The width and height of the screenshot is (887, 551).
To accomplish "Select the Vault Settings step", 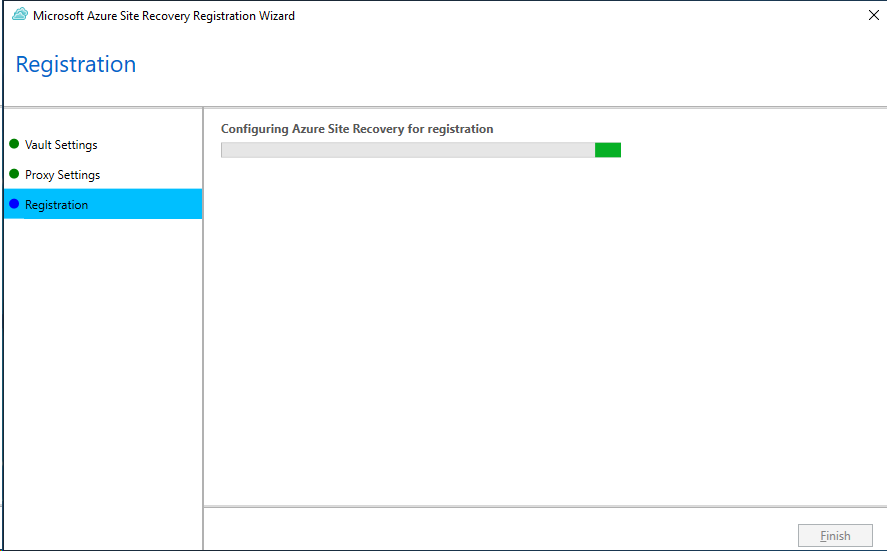I will pyautogui.click(x=61, y=145).
